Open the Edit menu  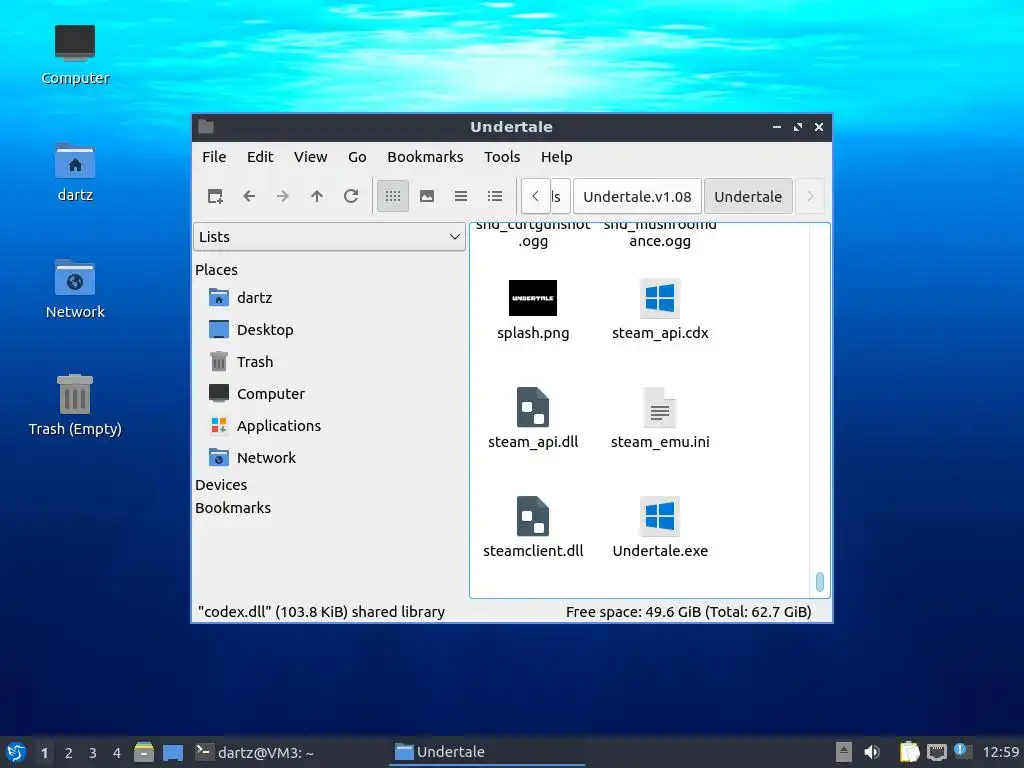coord(260,157)
